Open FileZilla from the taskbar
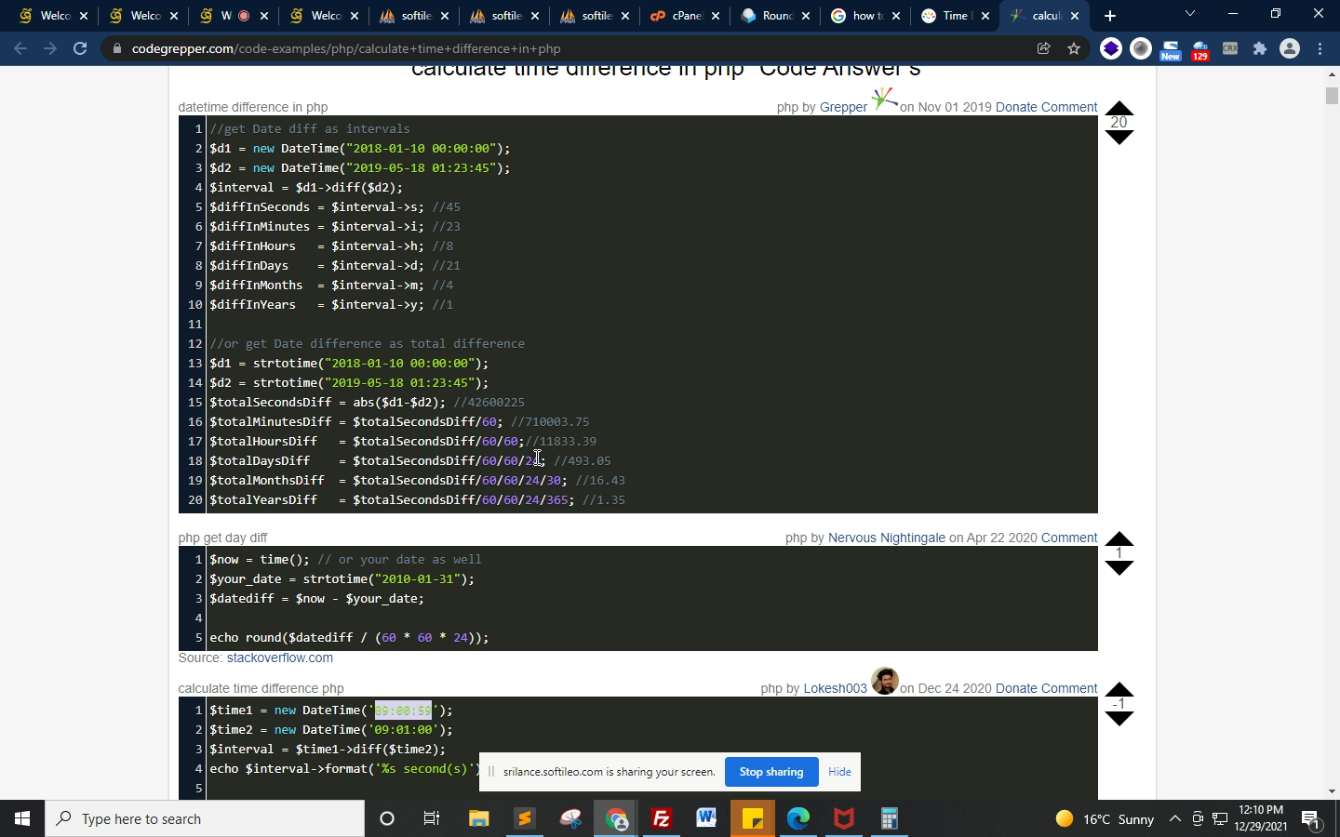Viewport: 1340px width, 837px height. (x=661, y=818)
